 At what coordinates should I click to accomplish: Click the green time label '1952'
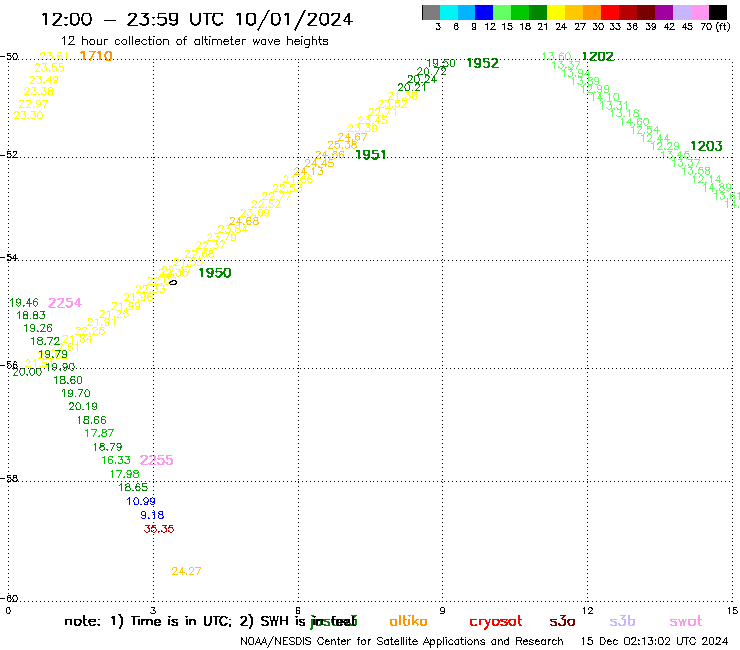tap(482, 63)
